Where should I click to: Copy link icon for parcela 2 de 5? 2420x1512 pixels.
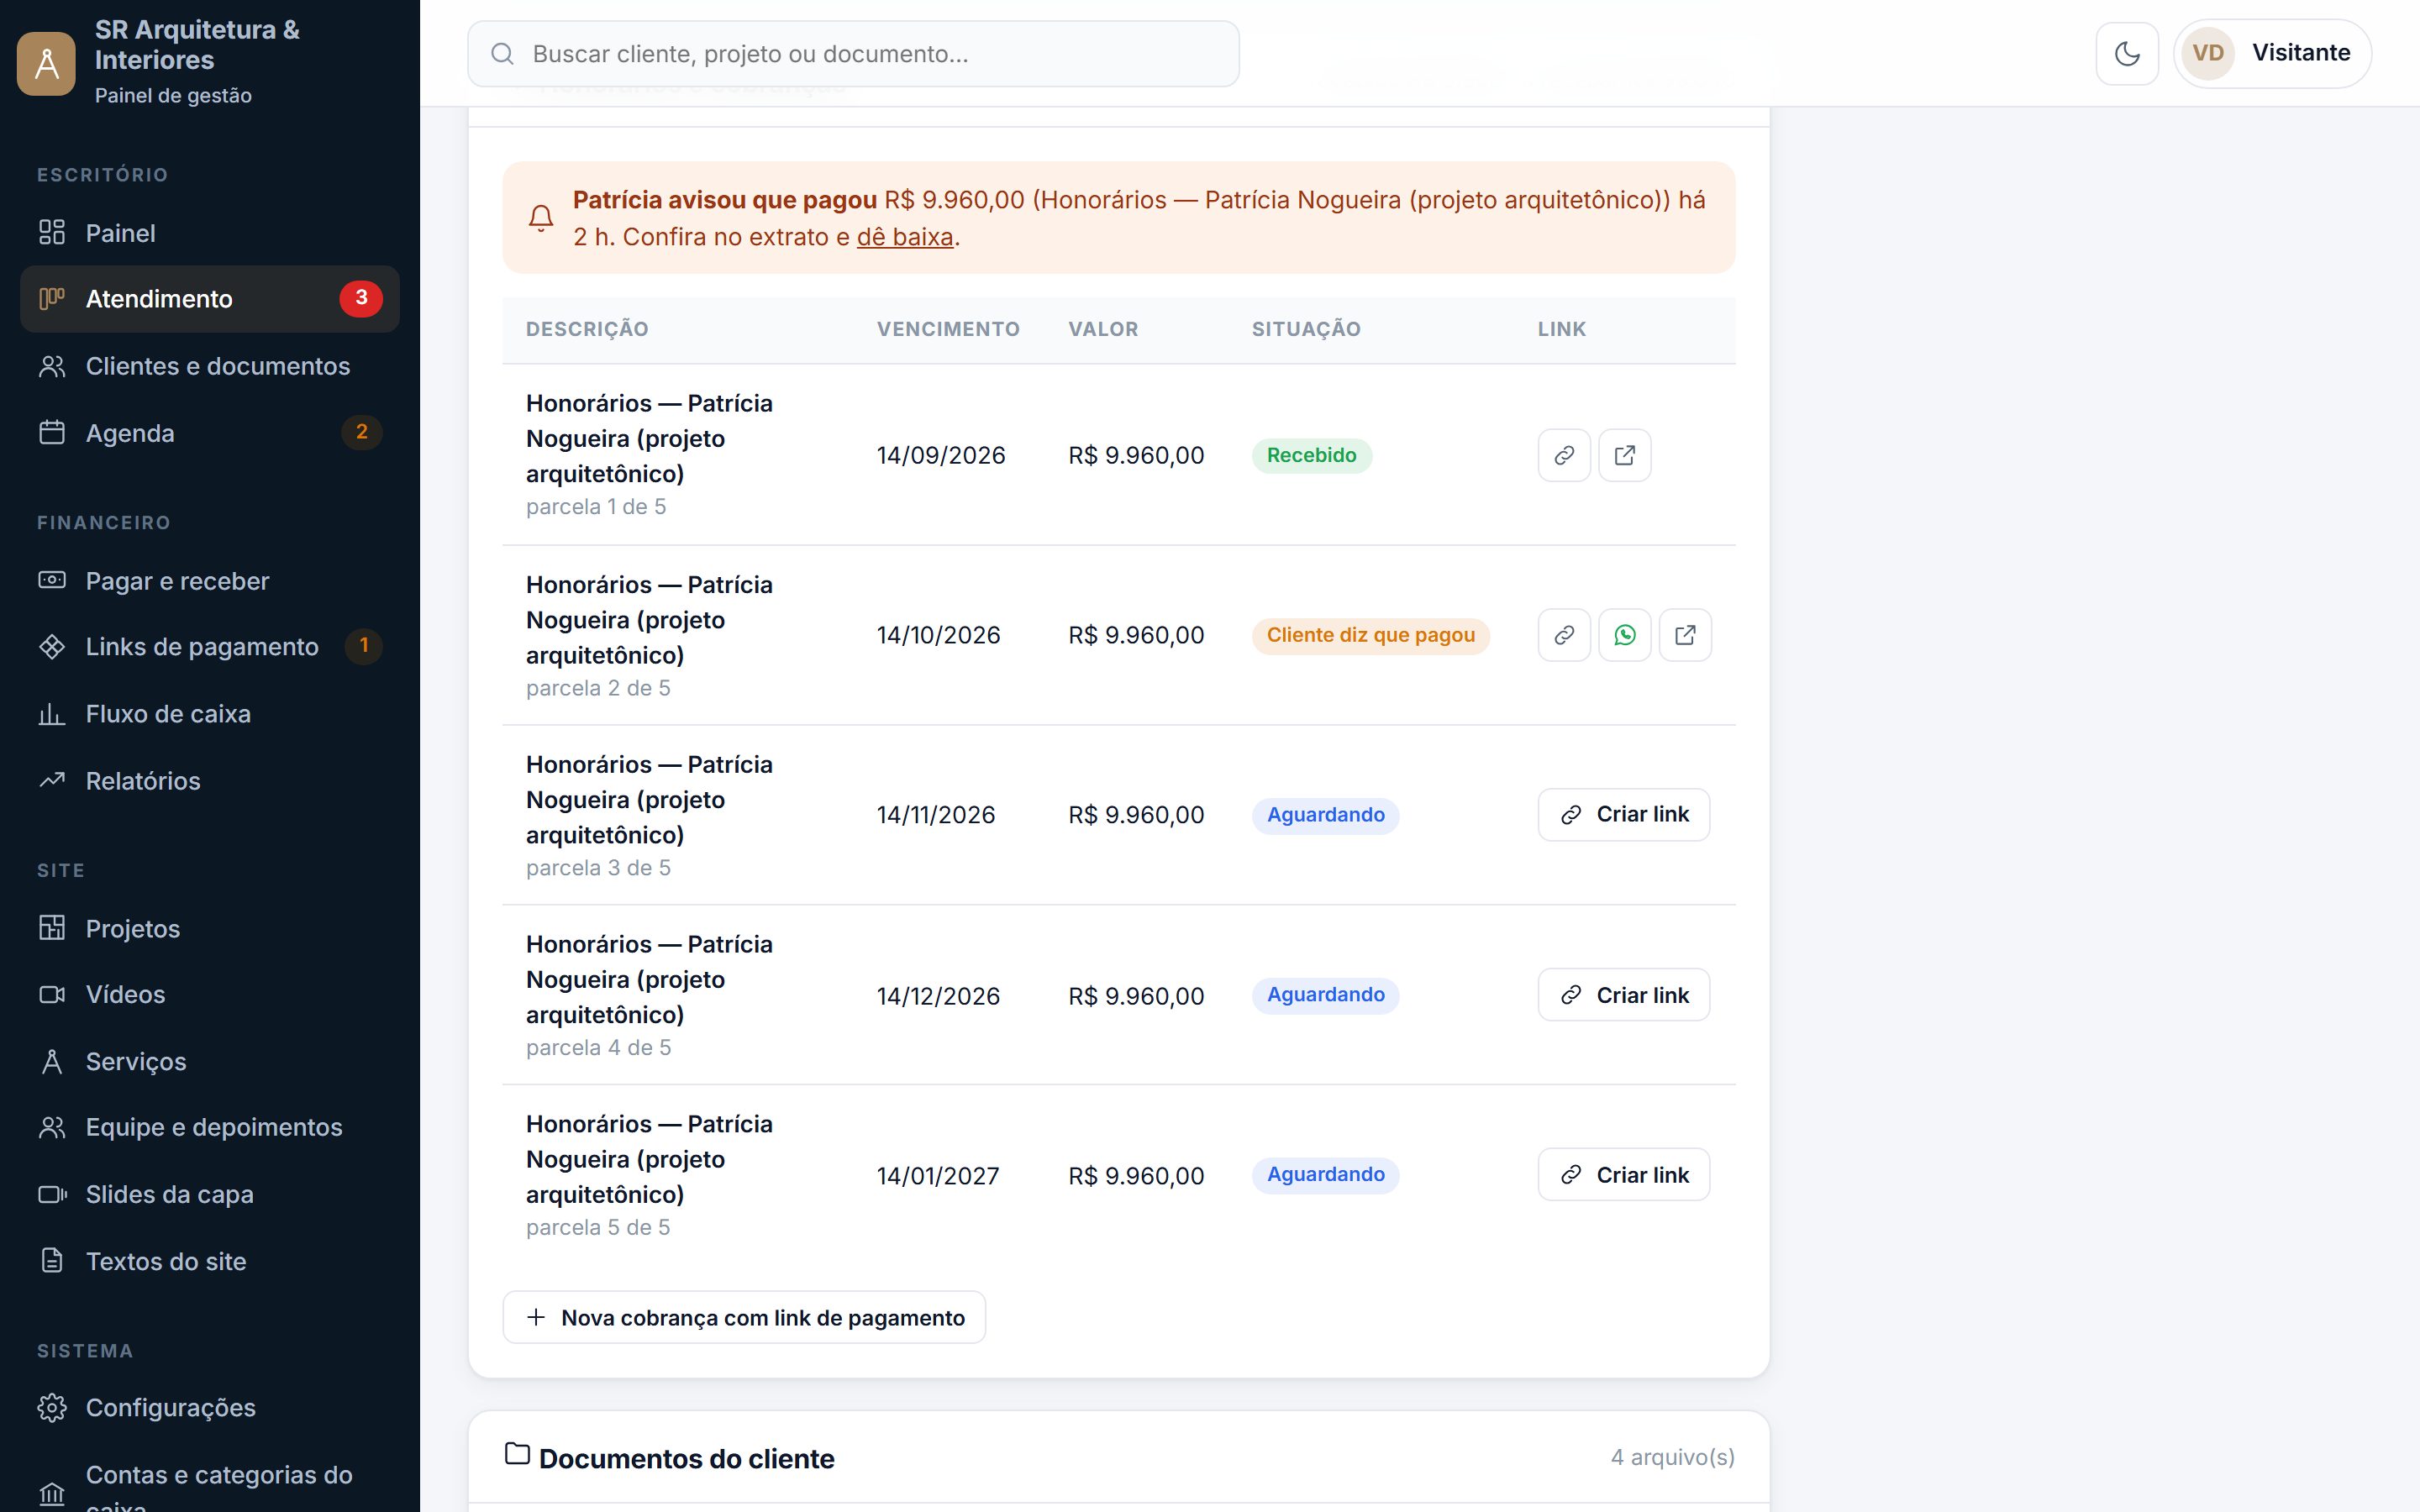(1564, 635)
